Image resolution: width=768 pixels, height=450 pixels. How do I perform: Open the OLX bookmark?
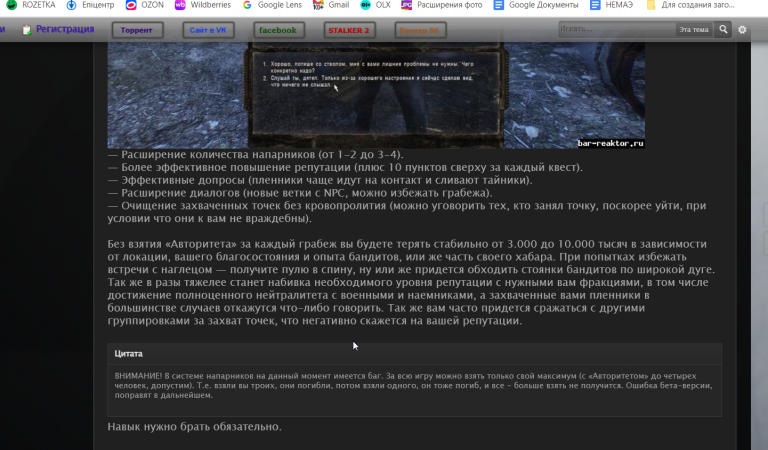(375, 5)
